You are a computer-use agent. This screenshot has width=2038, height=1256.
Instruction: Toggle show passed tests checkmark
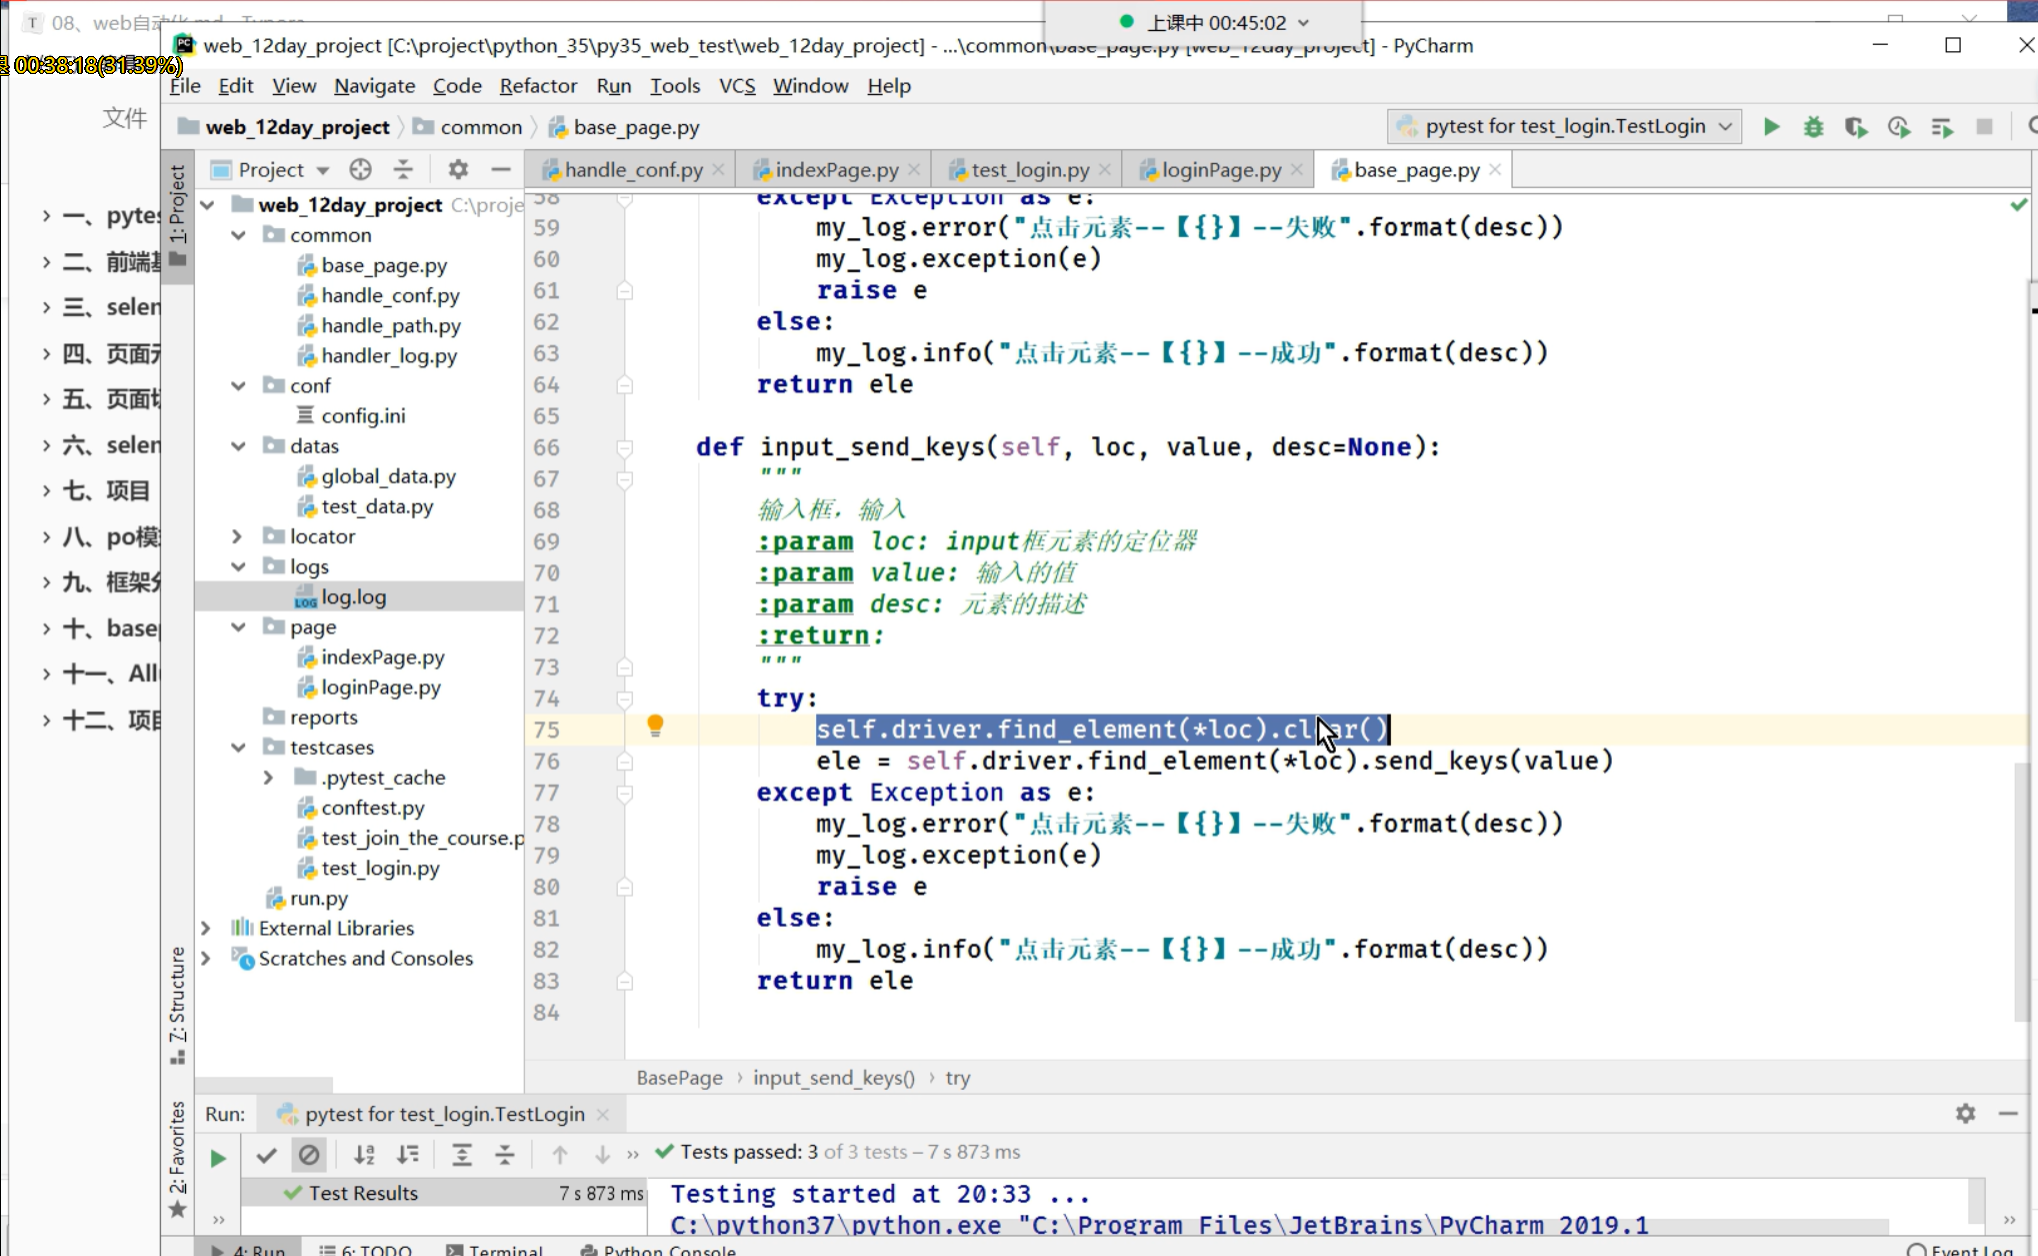[x=266, y=1155]
